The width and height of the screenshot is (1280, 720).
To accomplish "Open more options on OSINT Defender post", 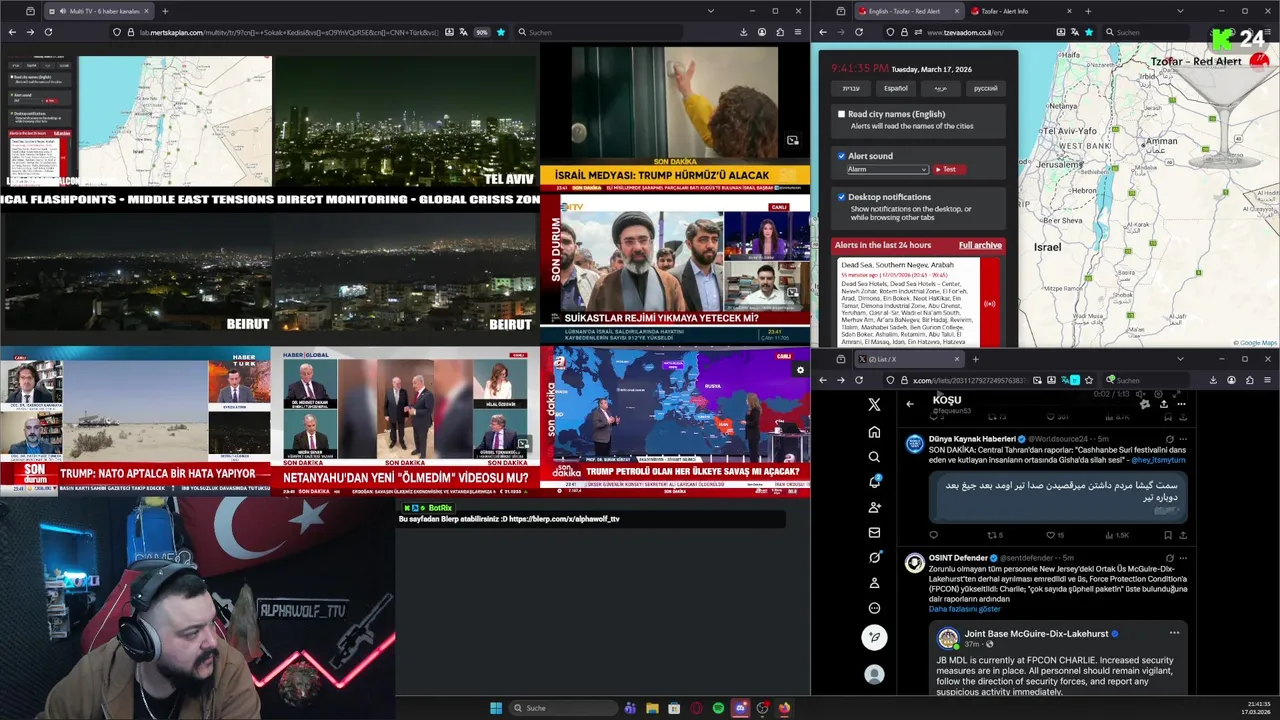I will 1183,557.
